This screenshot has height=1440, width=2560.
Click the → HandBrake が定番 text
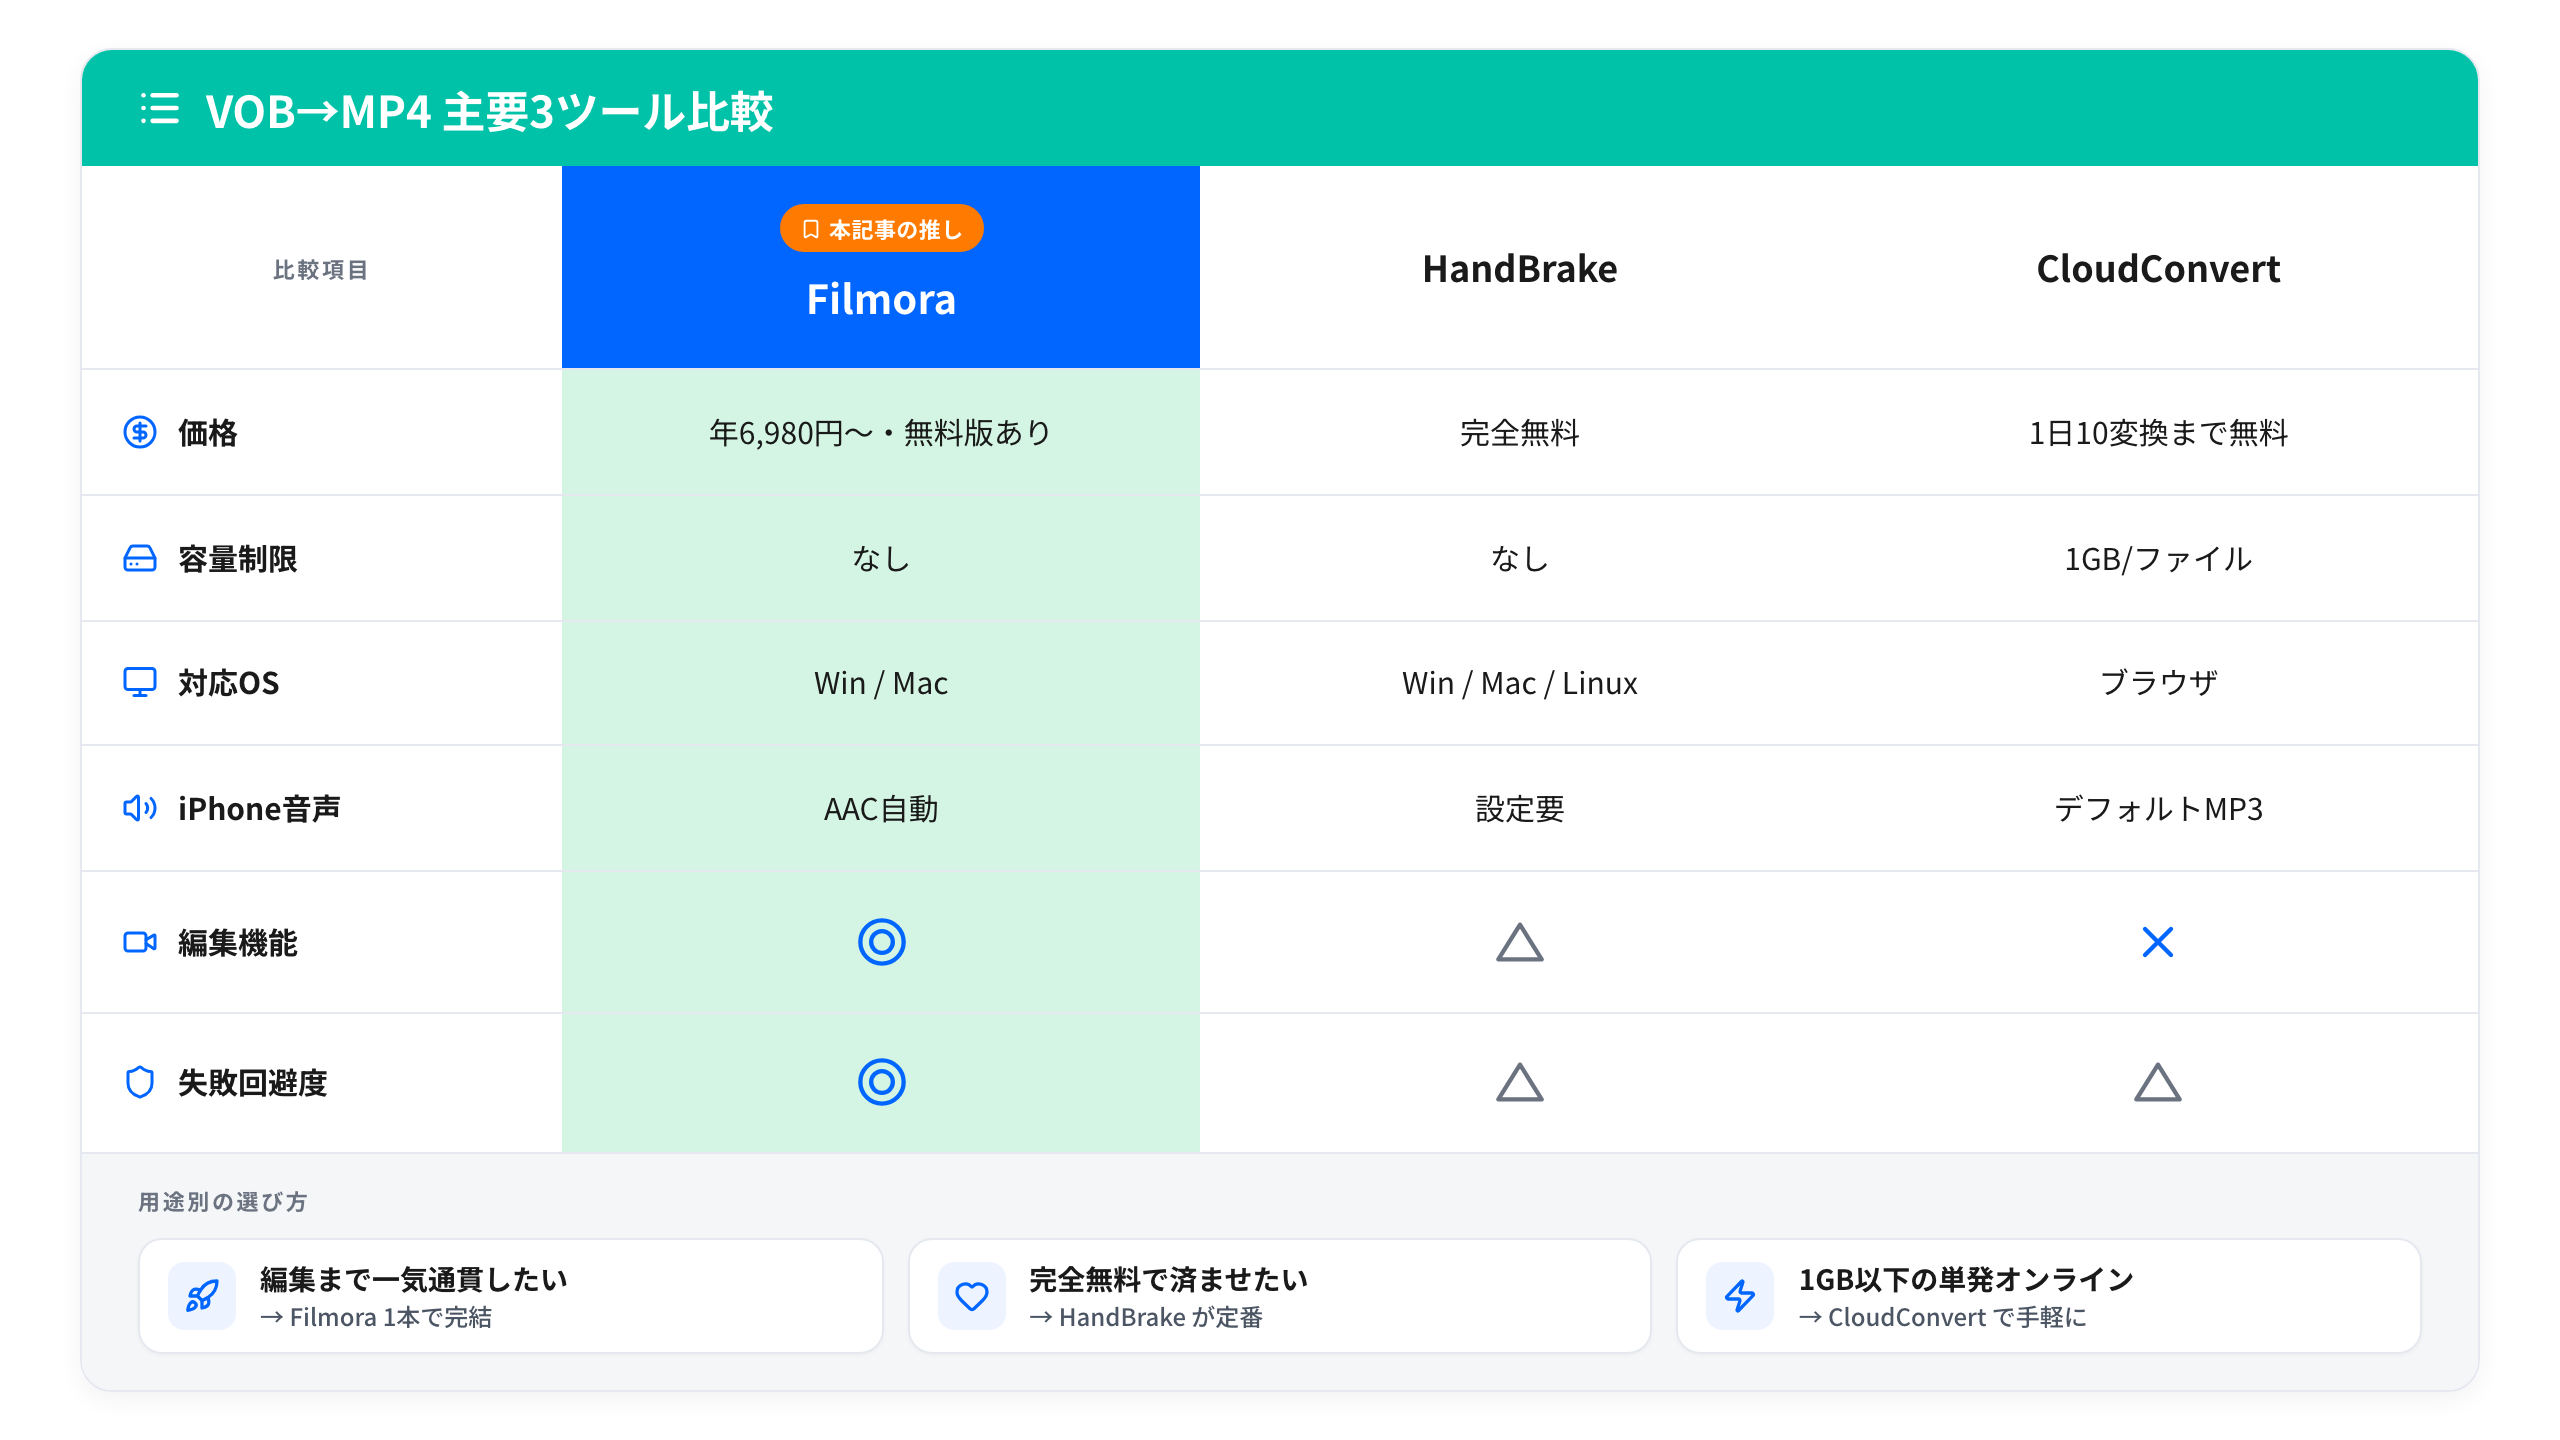(x=1146, y=1318)
